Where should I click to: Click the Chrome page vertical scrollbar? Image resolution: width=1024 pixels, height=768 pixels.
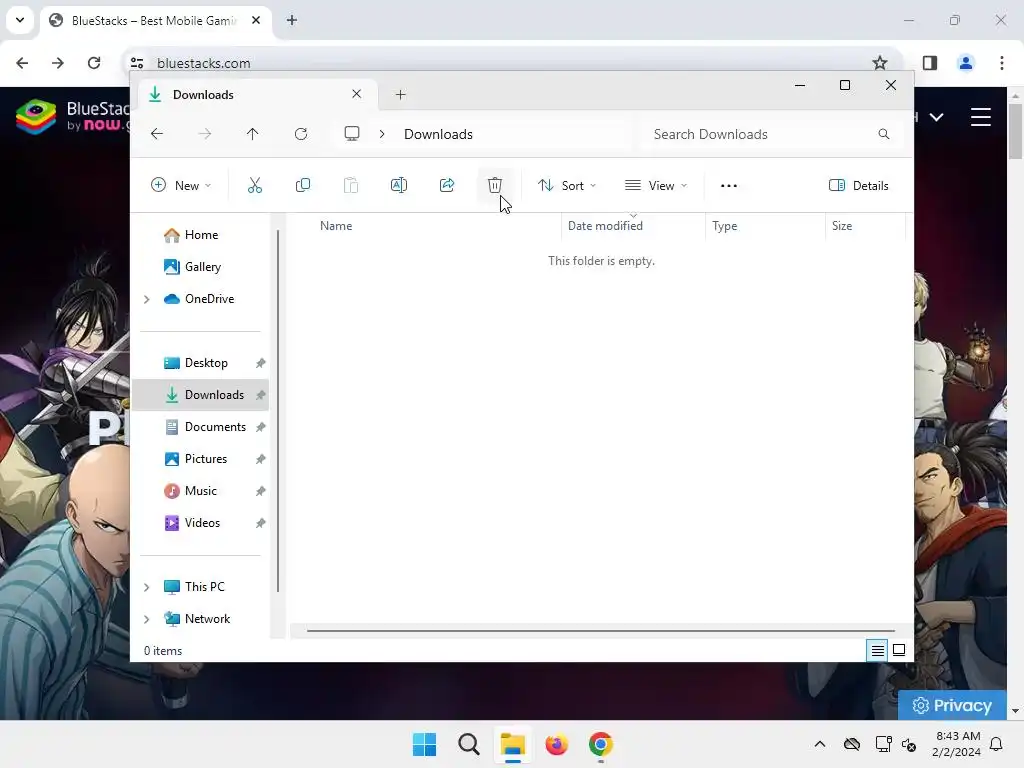click(1016, 129)
